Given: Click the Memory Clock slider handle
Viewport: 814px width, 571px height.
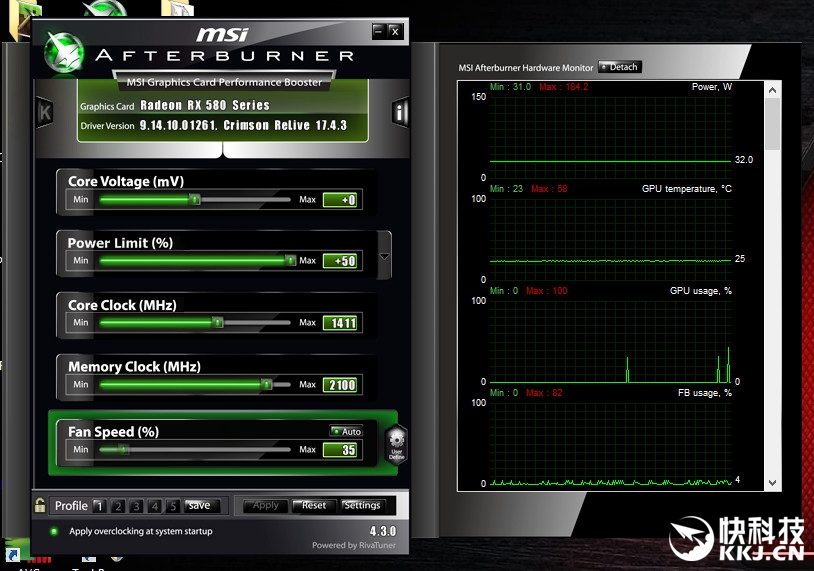Looking at the screenshot, I should click(x=266, y=385).
